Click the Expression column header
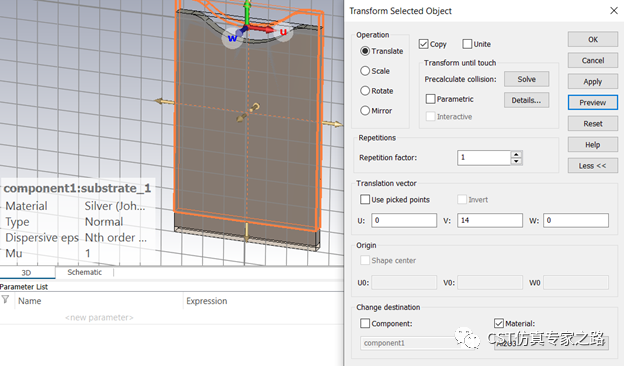 207,301
